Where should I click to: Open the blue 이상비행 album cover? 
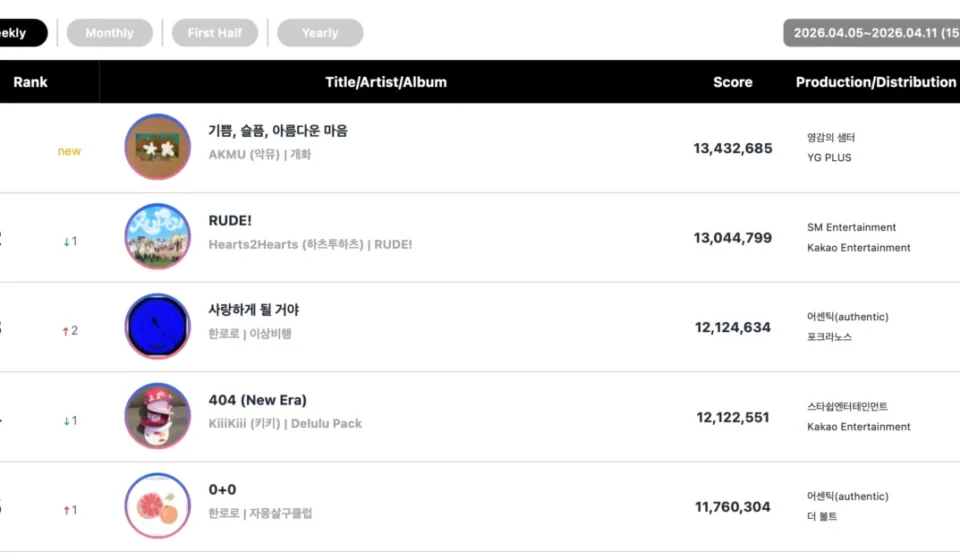[158, 327]
